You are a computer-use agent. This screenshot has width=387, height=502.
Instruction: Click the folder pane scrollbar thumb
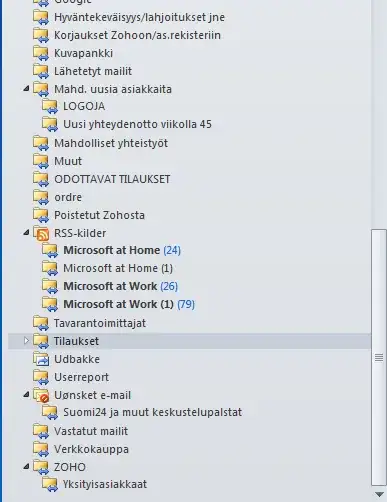(x=379, y=357)
